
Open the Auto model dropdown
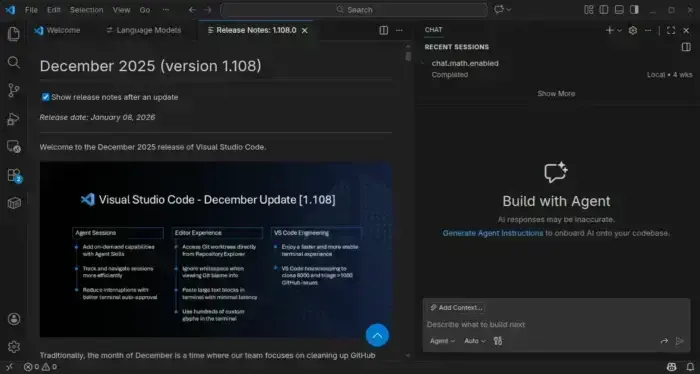475,341
